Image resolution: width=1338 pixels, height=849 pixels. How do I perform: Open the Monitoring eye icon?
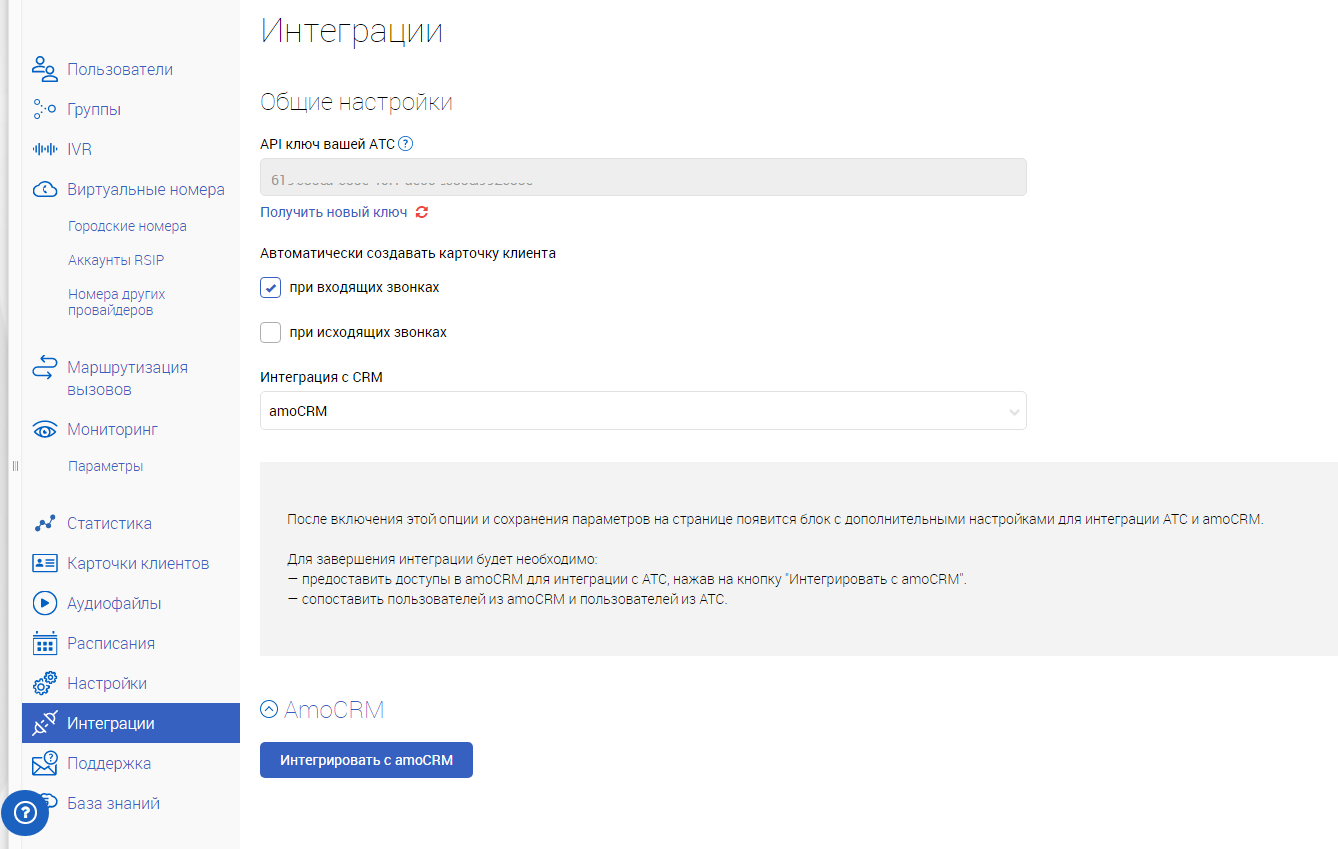pyautogui.click(x=44, y=430)
